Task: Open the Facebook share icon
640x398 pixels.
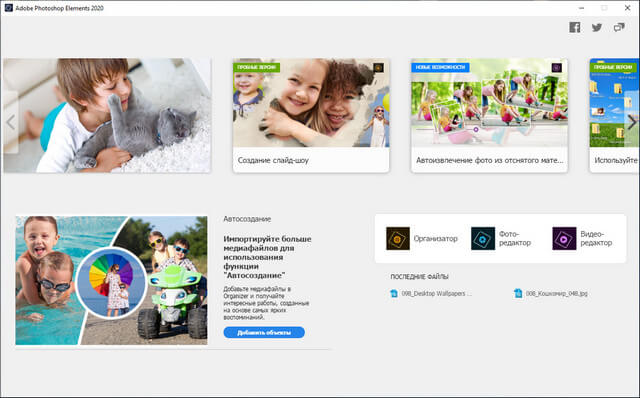Action: (x=575, y=27)
